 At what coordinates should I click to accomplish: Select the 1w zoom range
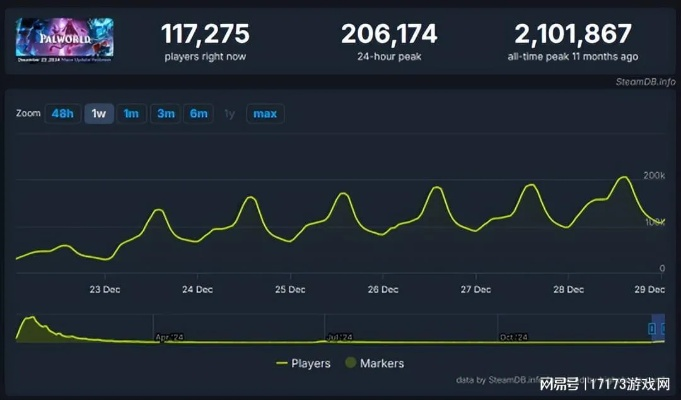[x=98, y=113]
